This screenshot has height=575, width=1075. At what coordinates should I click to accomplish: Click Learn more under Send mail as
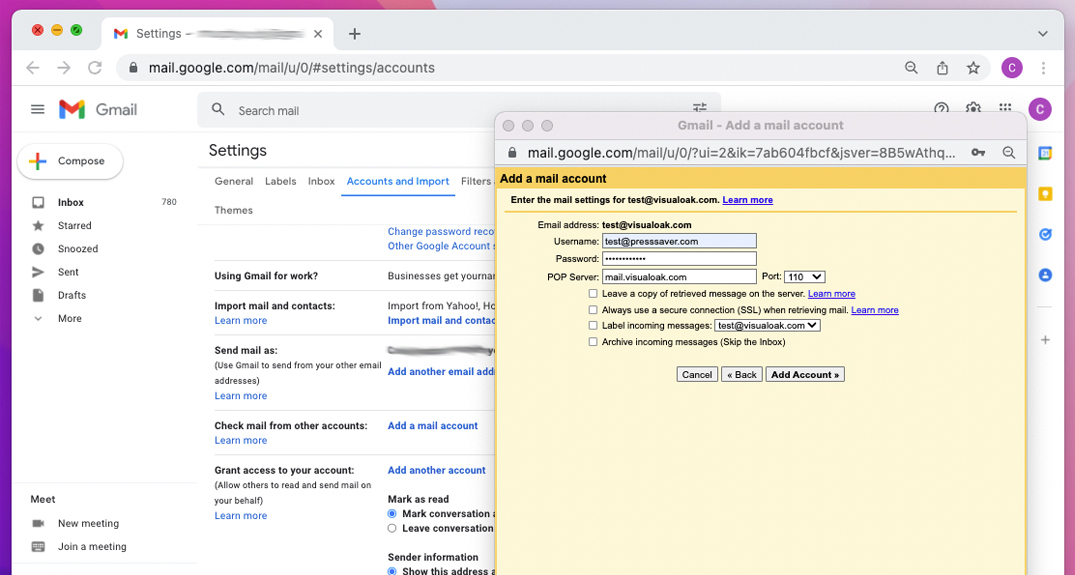241,395
